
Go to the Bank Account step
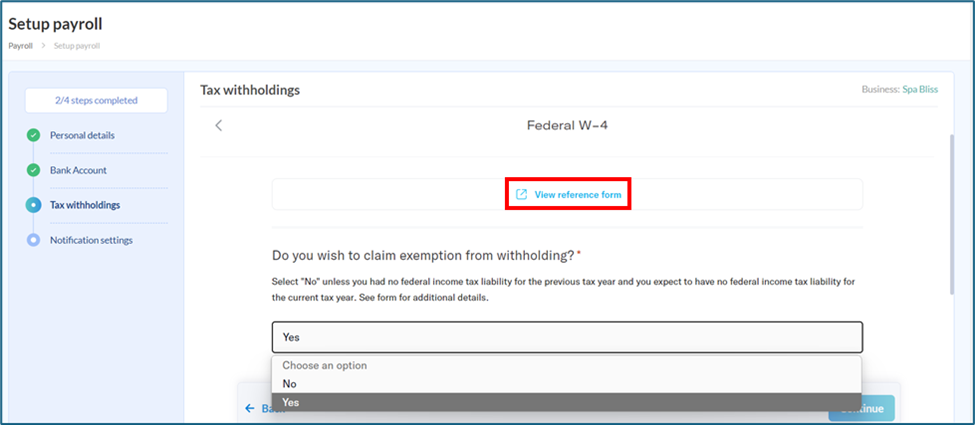pyautogui.click(x=78, y=170)
